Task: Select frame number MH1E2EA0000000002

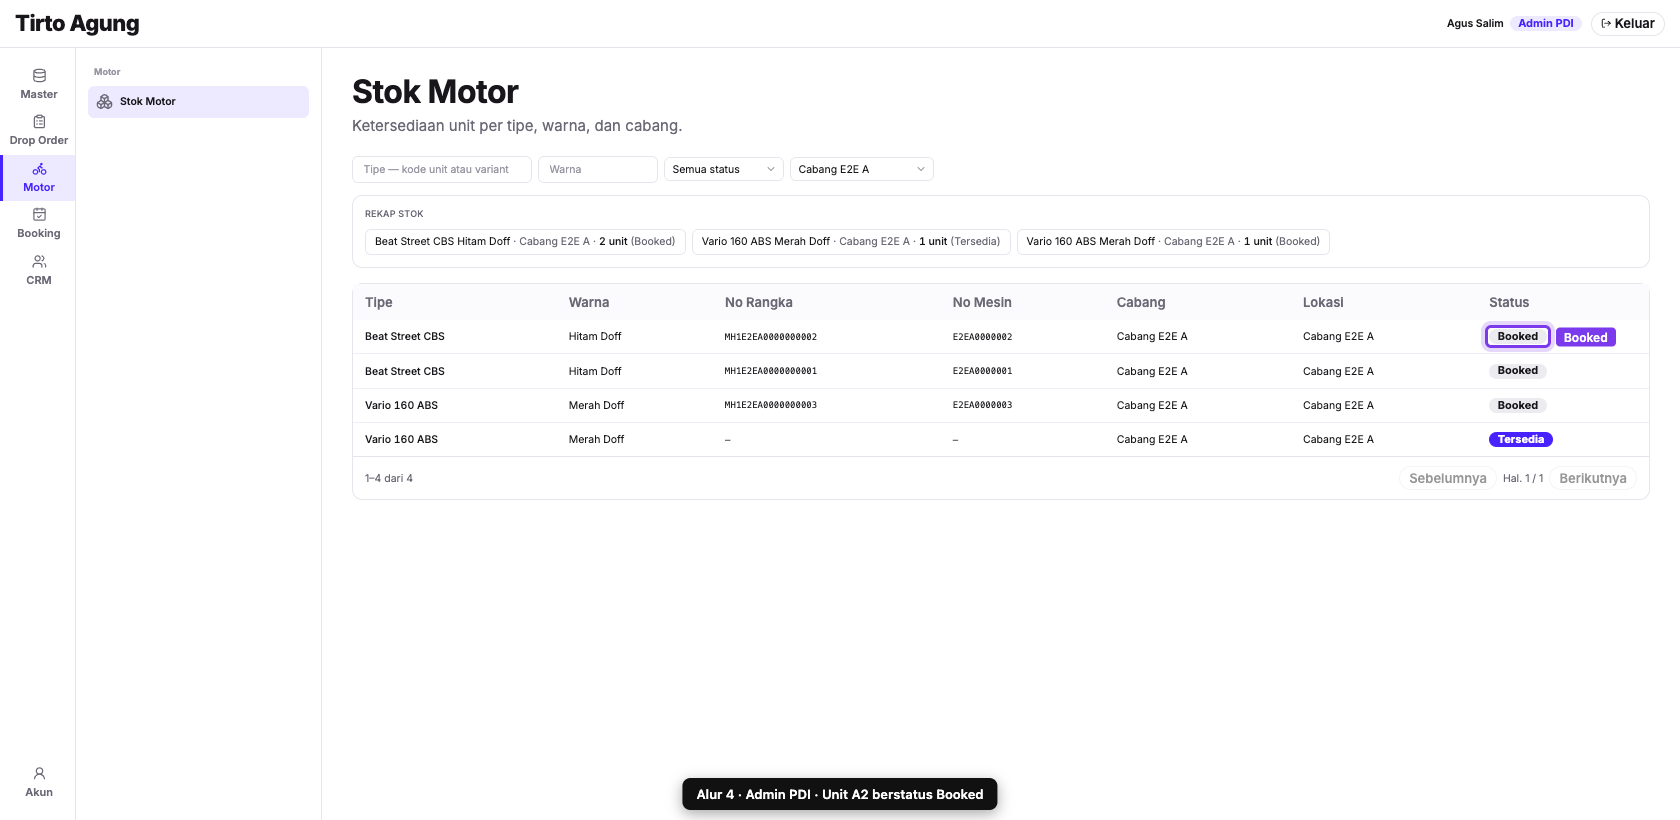Action: pos(771,337)
